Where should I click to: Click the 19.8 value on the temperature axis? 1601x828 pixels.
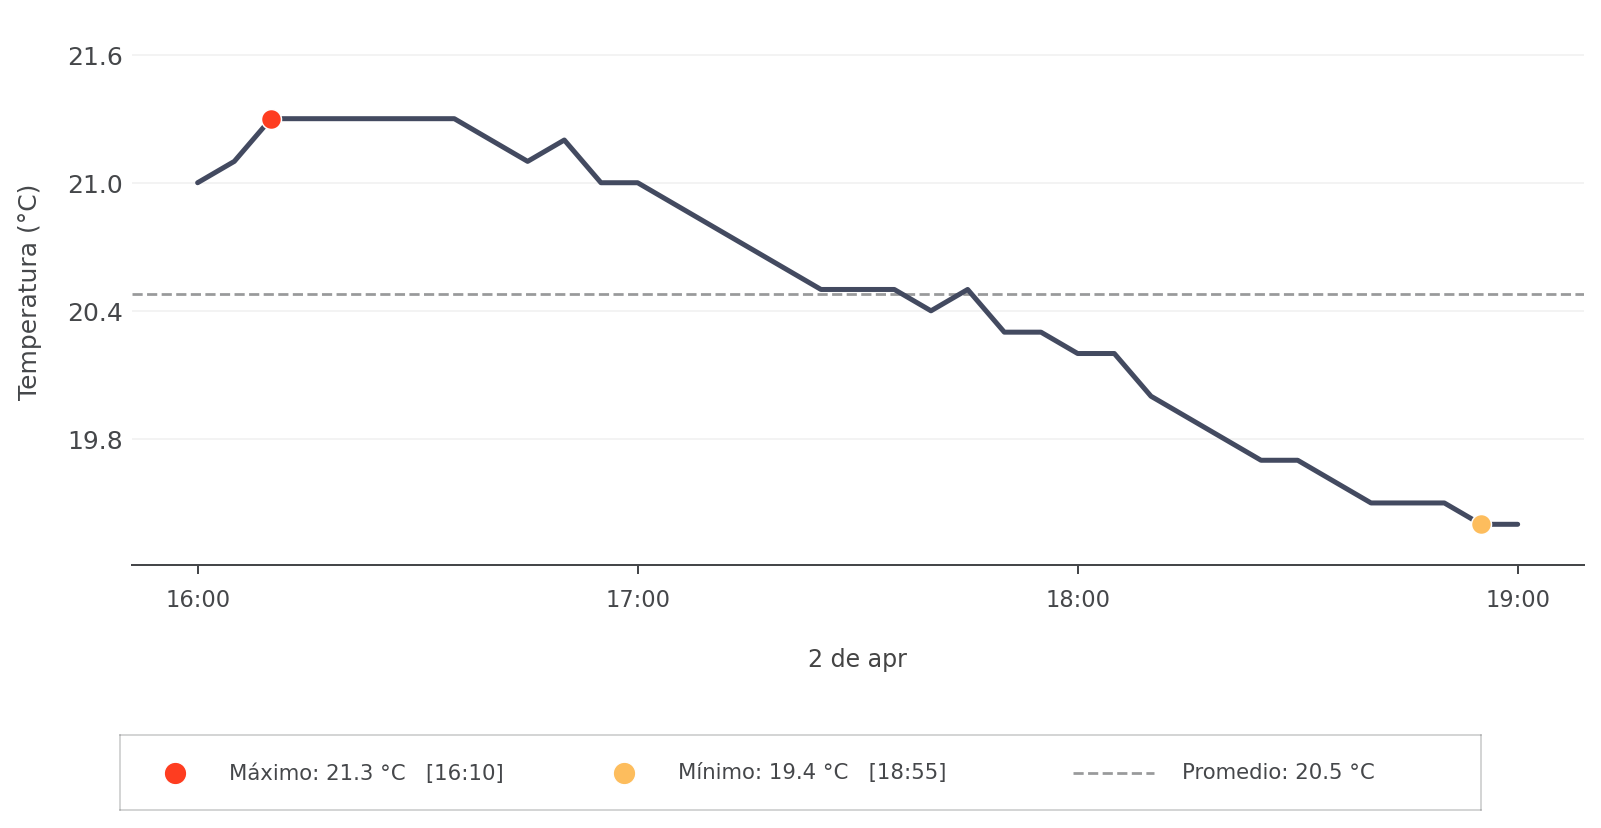tap(95, 440)
